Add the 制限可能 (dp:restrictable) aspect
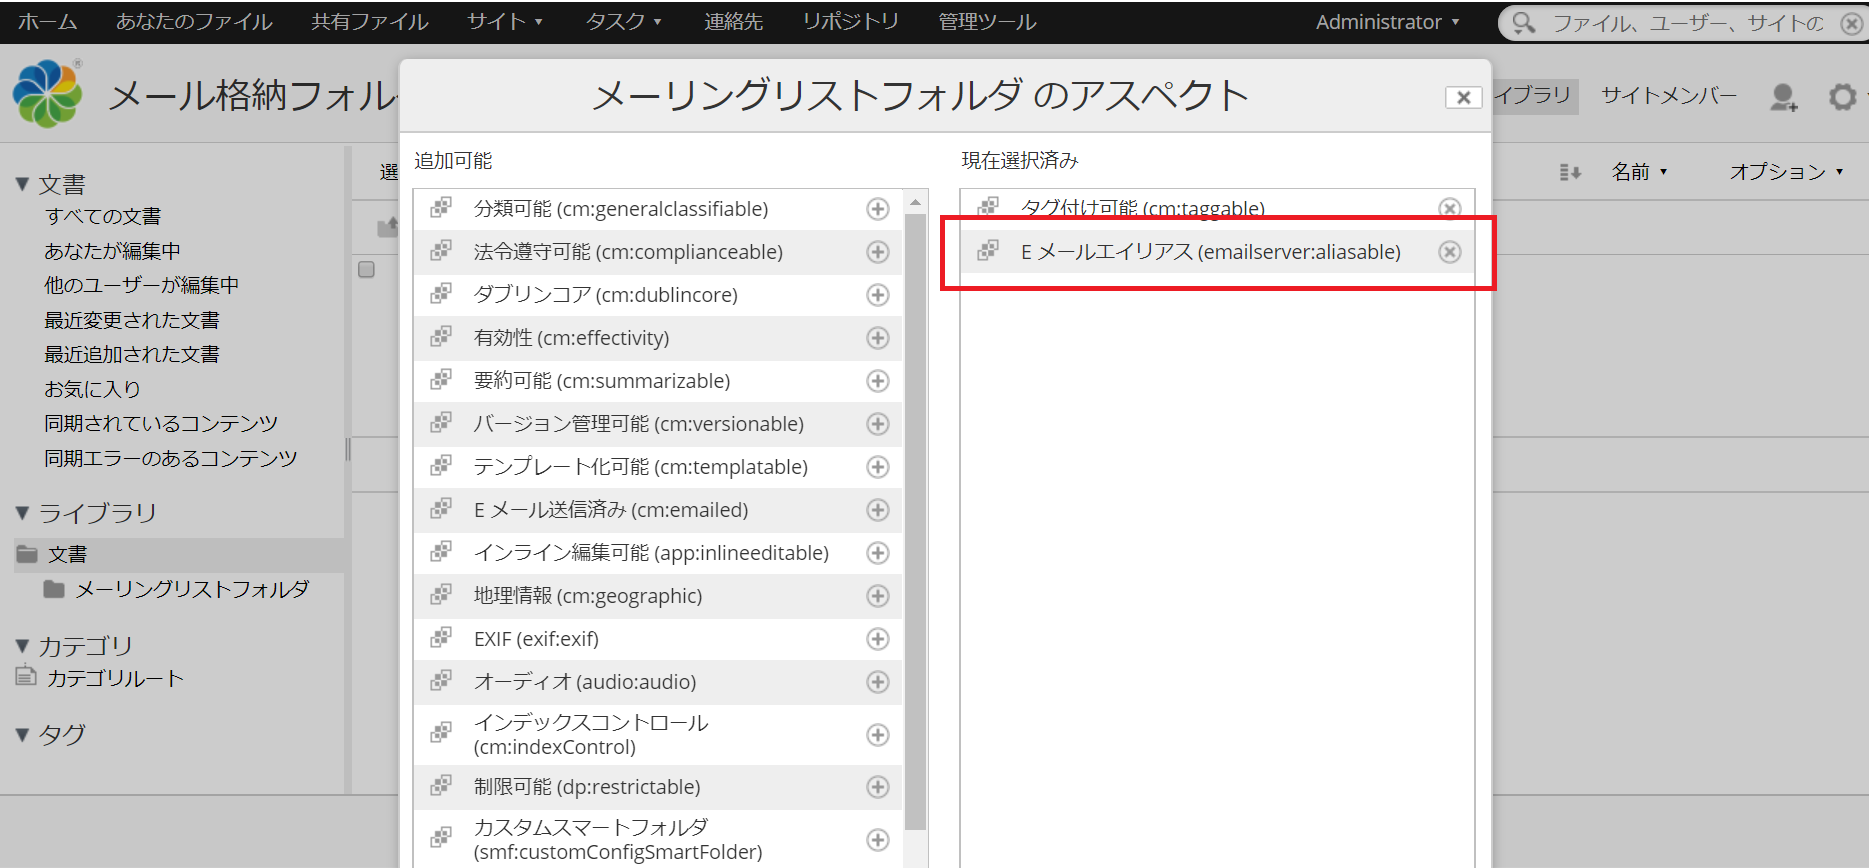Viewport: 1869px width, 868px height. 877,787
